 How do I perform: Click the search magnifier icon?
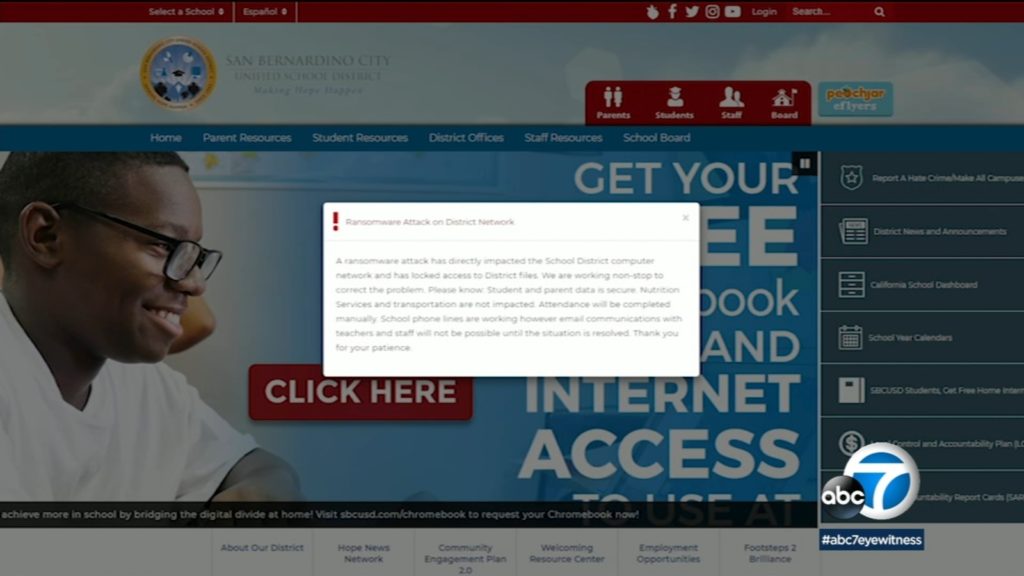[x=880, y=12]
